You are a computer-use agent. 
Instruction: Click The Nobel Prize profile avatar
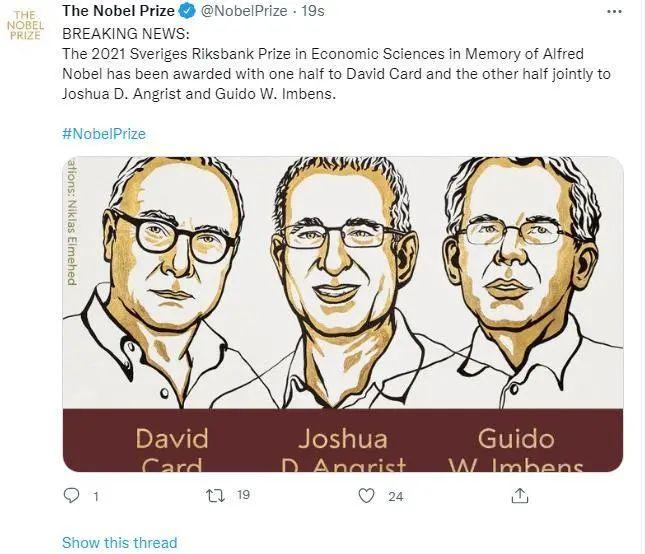tap(26, 26)
